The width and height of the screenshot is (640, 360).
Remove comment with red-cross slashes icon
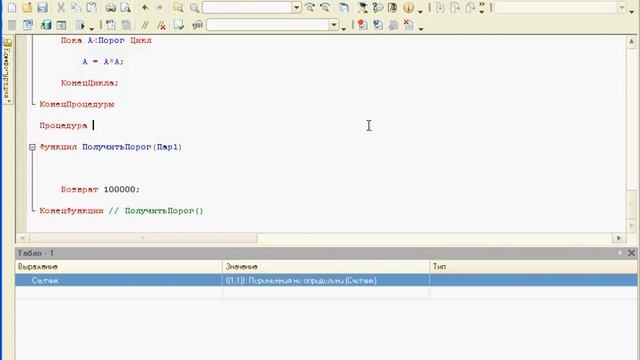click(x=162, y=25)
